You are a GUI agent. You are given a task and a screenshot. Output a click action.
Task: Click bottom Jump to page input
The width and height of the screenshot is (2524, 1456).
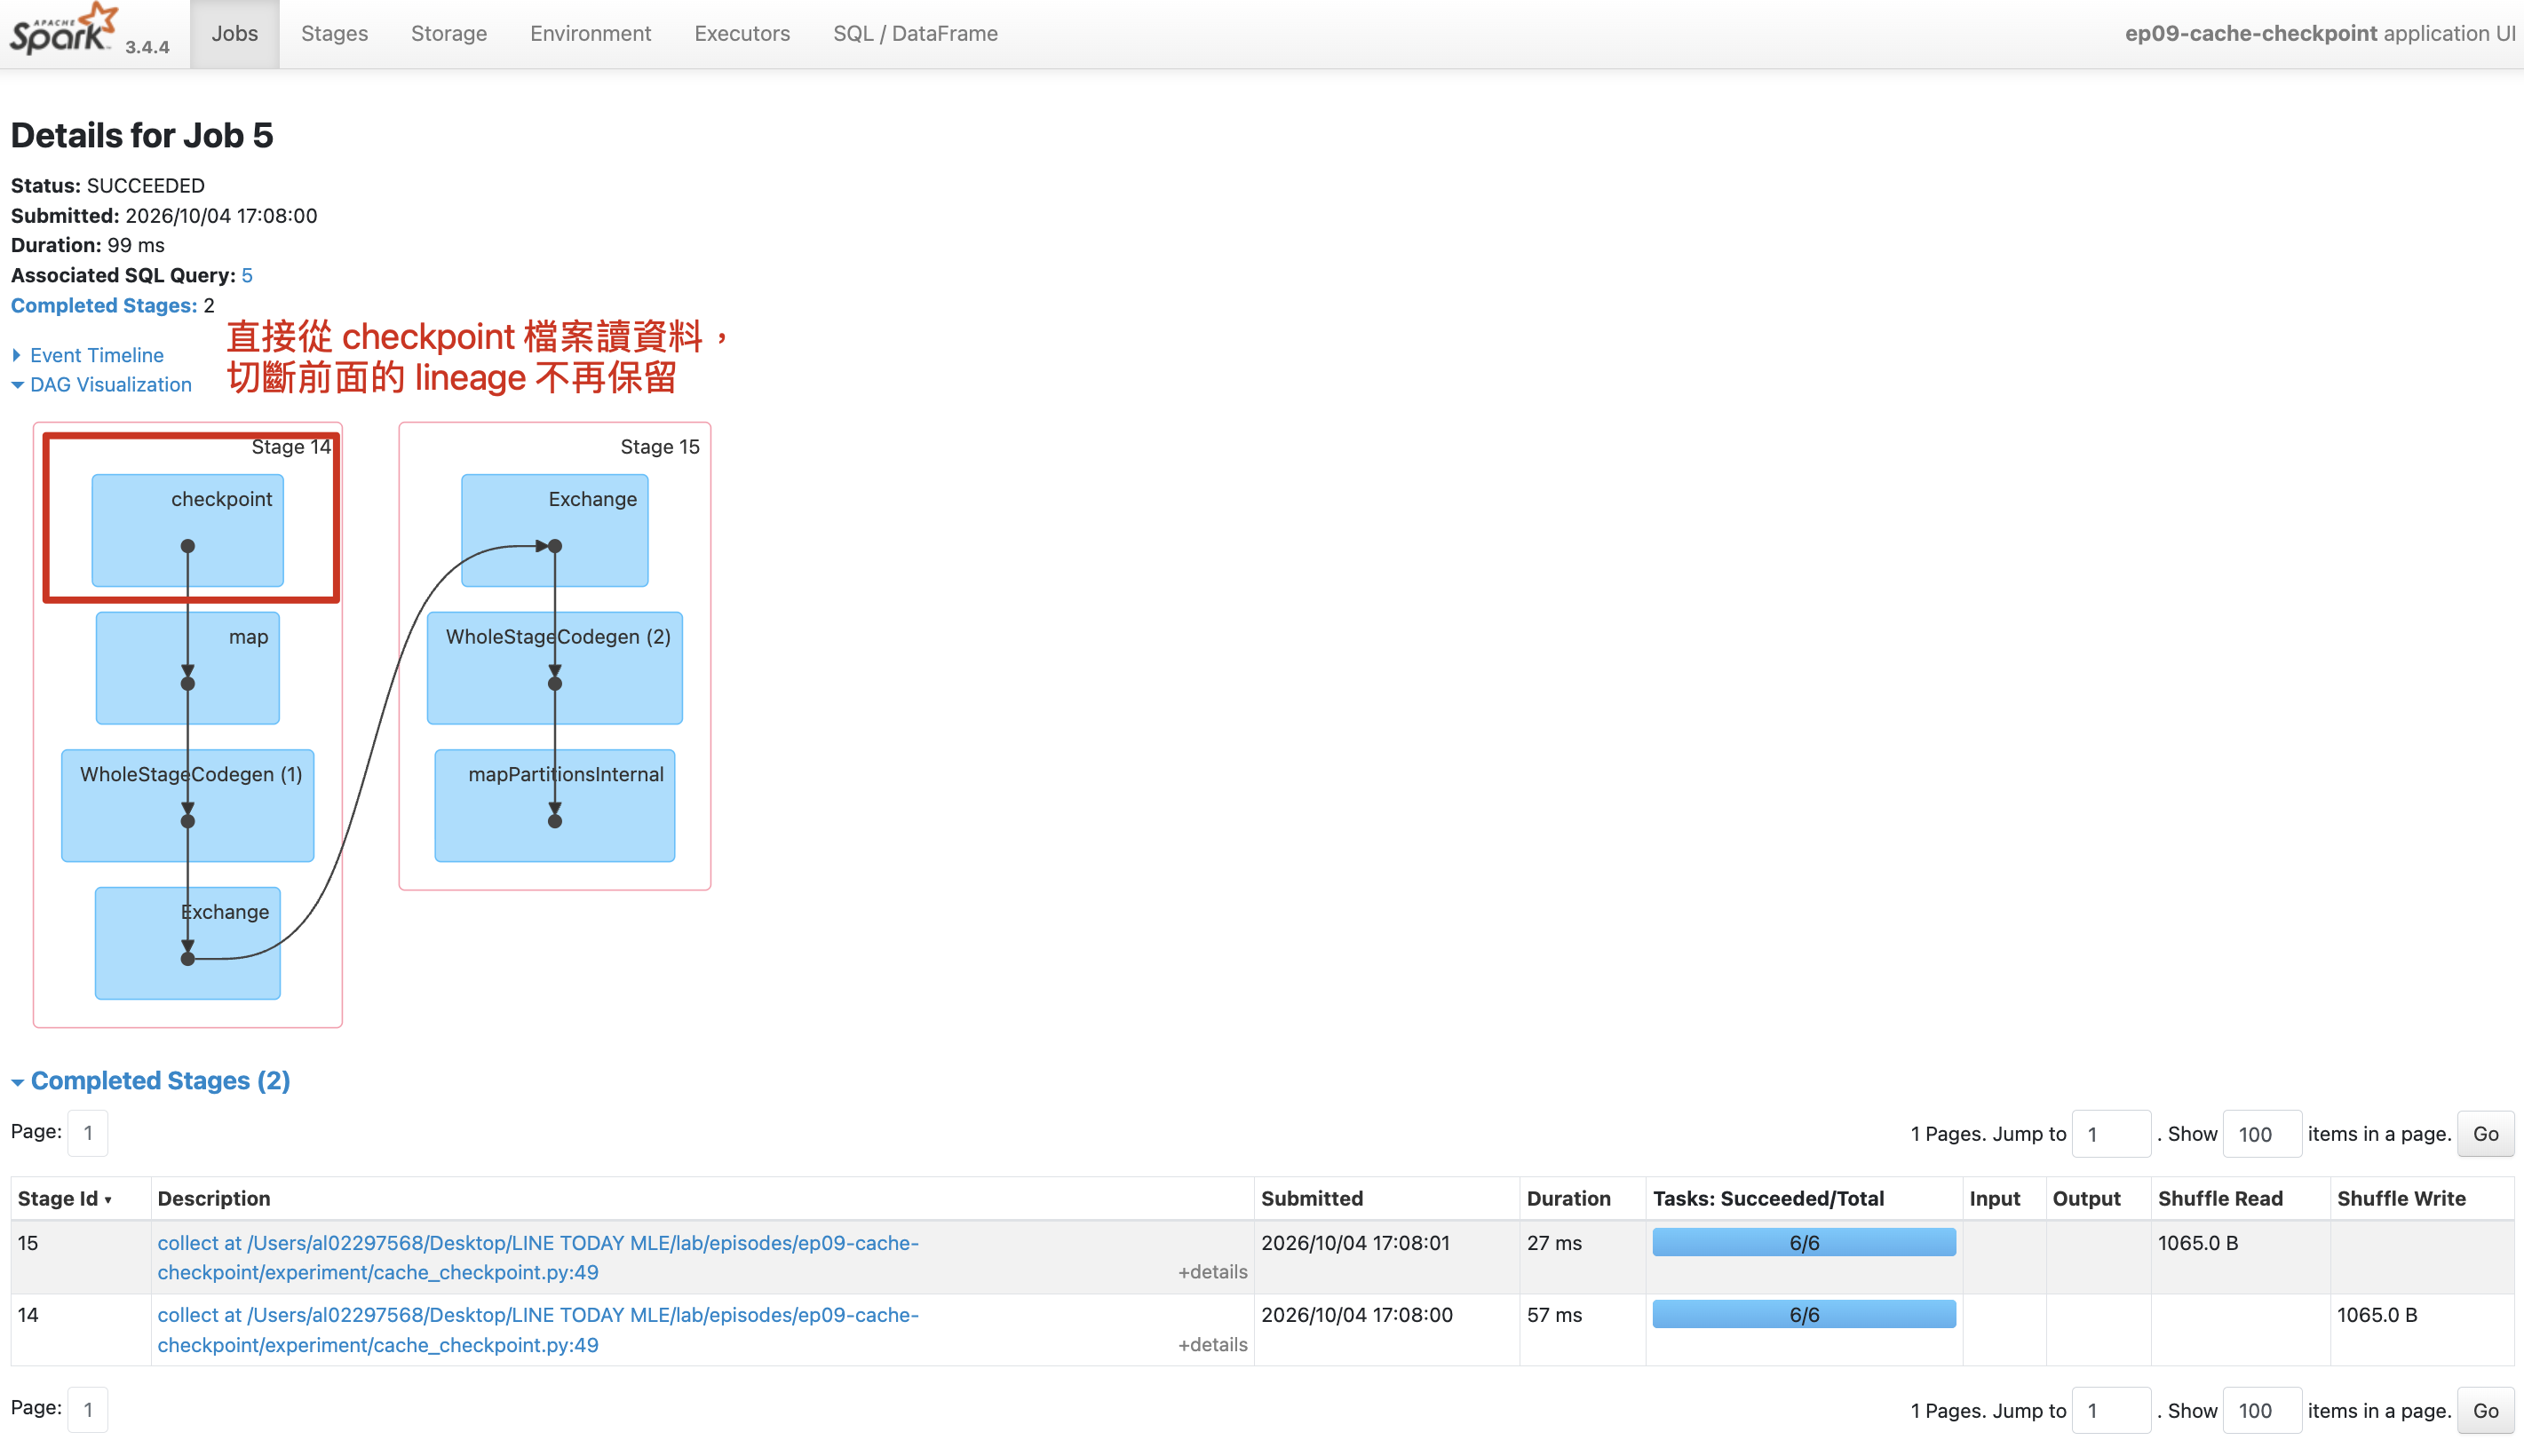[2111, 1410]
